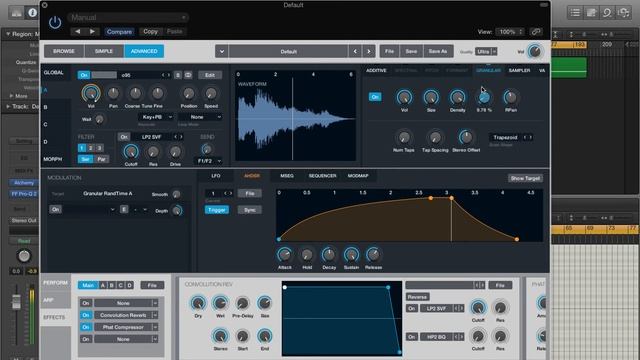Click the reverb envelope end point handle
The image size is (640, 360).
[399, 351]
